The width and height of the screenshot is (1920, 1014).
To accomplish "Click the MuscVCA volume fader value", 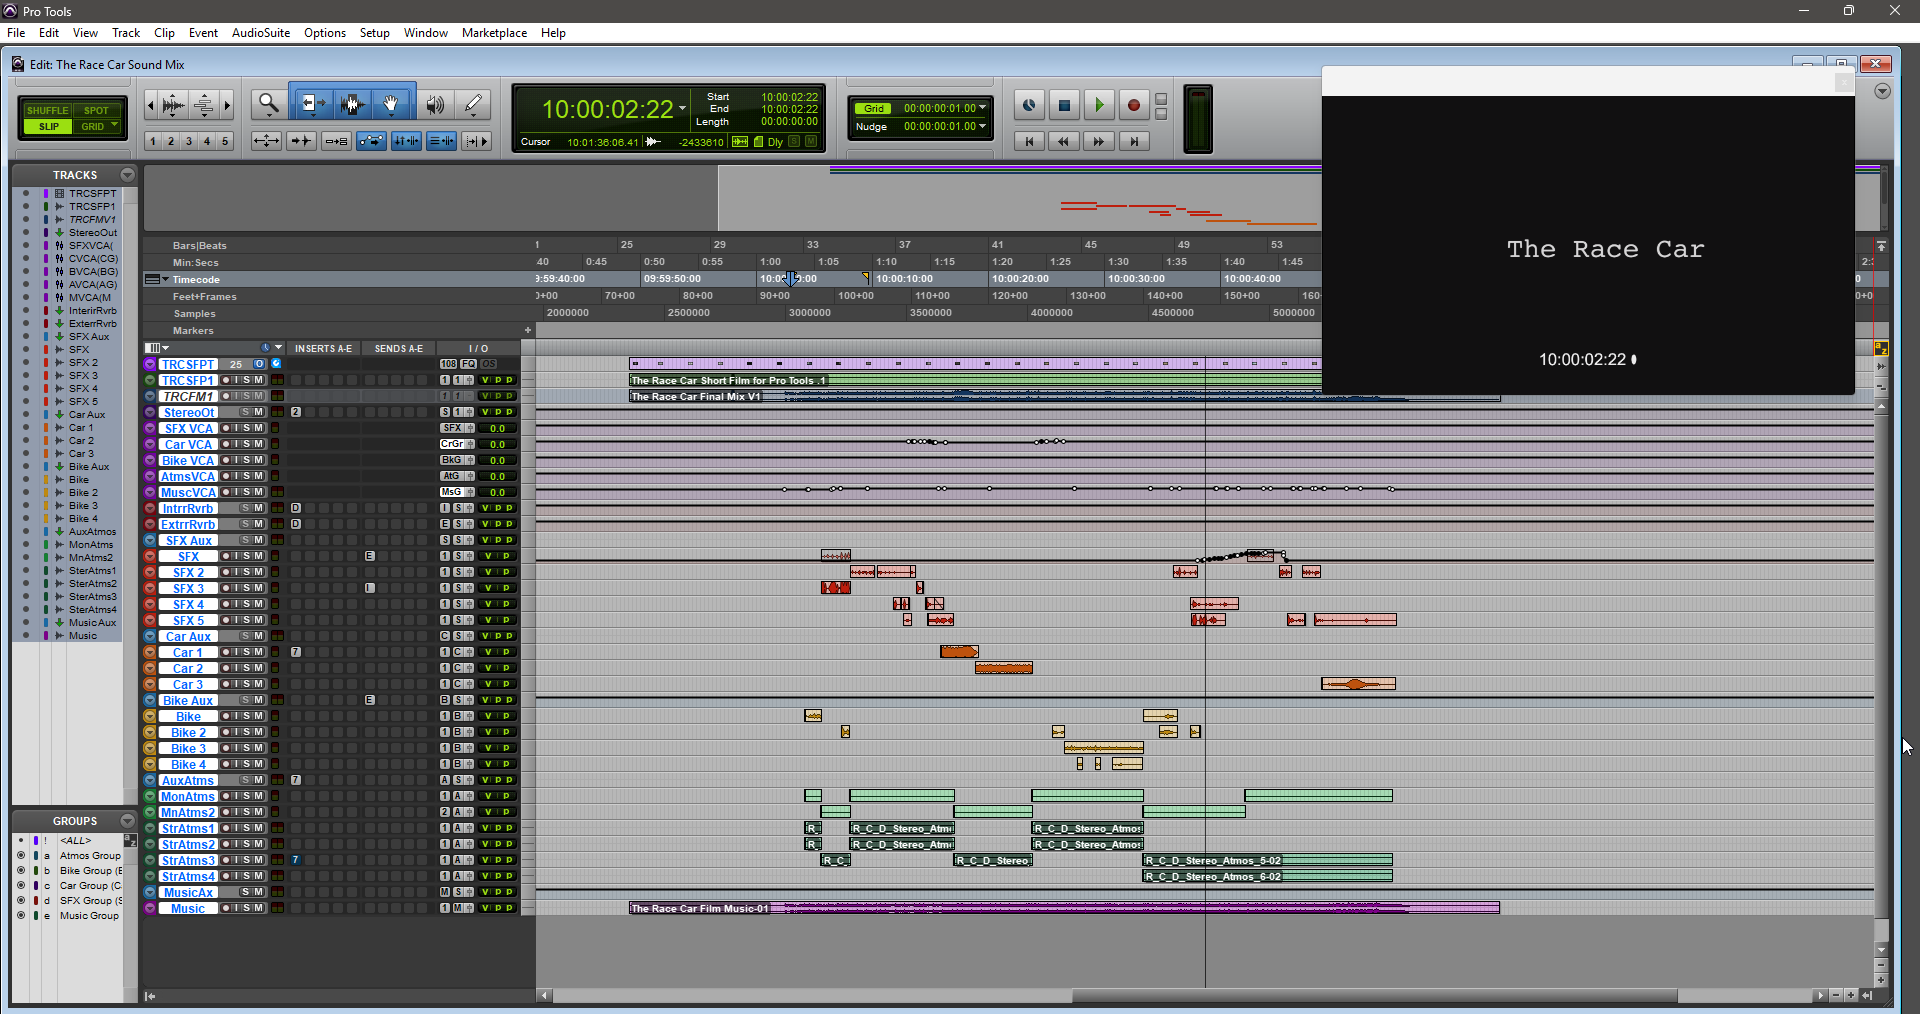I will click(x=497, y=492).
